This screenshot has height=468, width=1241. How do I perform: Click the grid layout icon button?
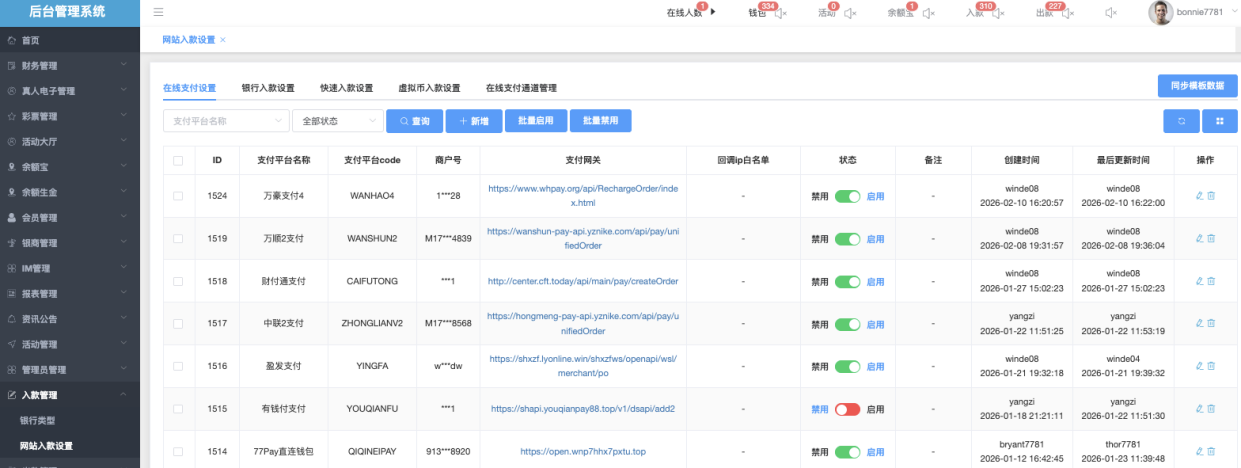pos(1219,121)
